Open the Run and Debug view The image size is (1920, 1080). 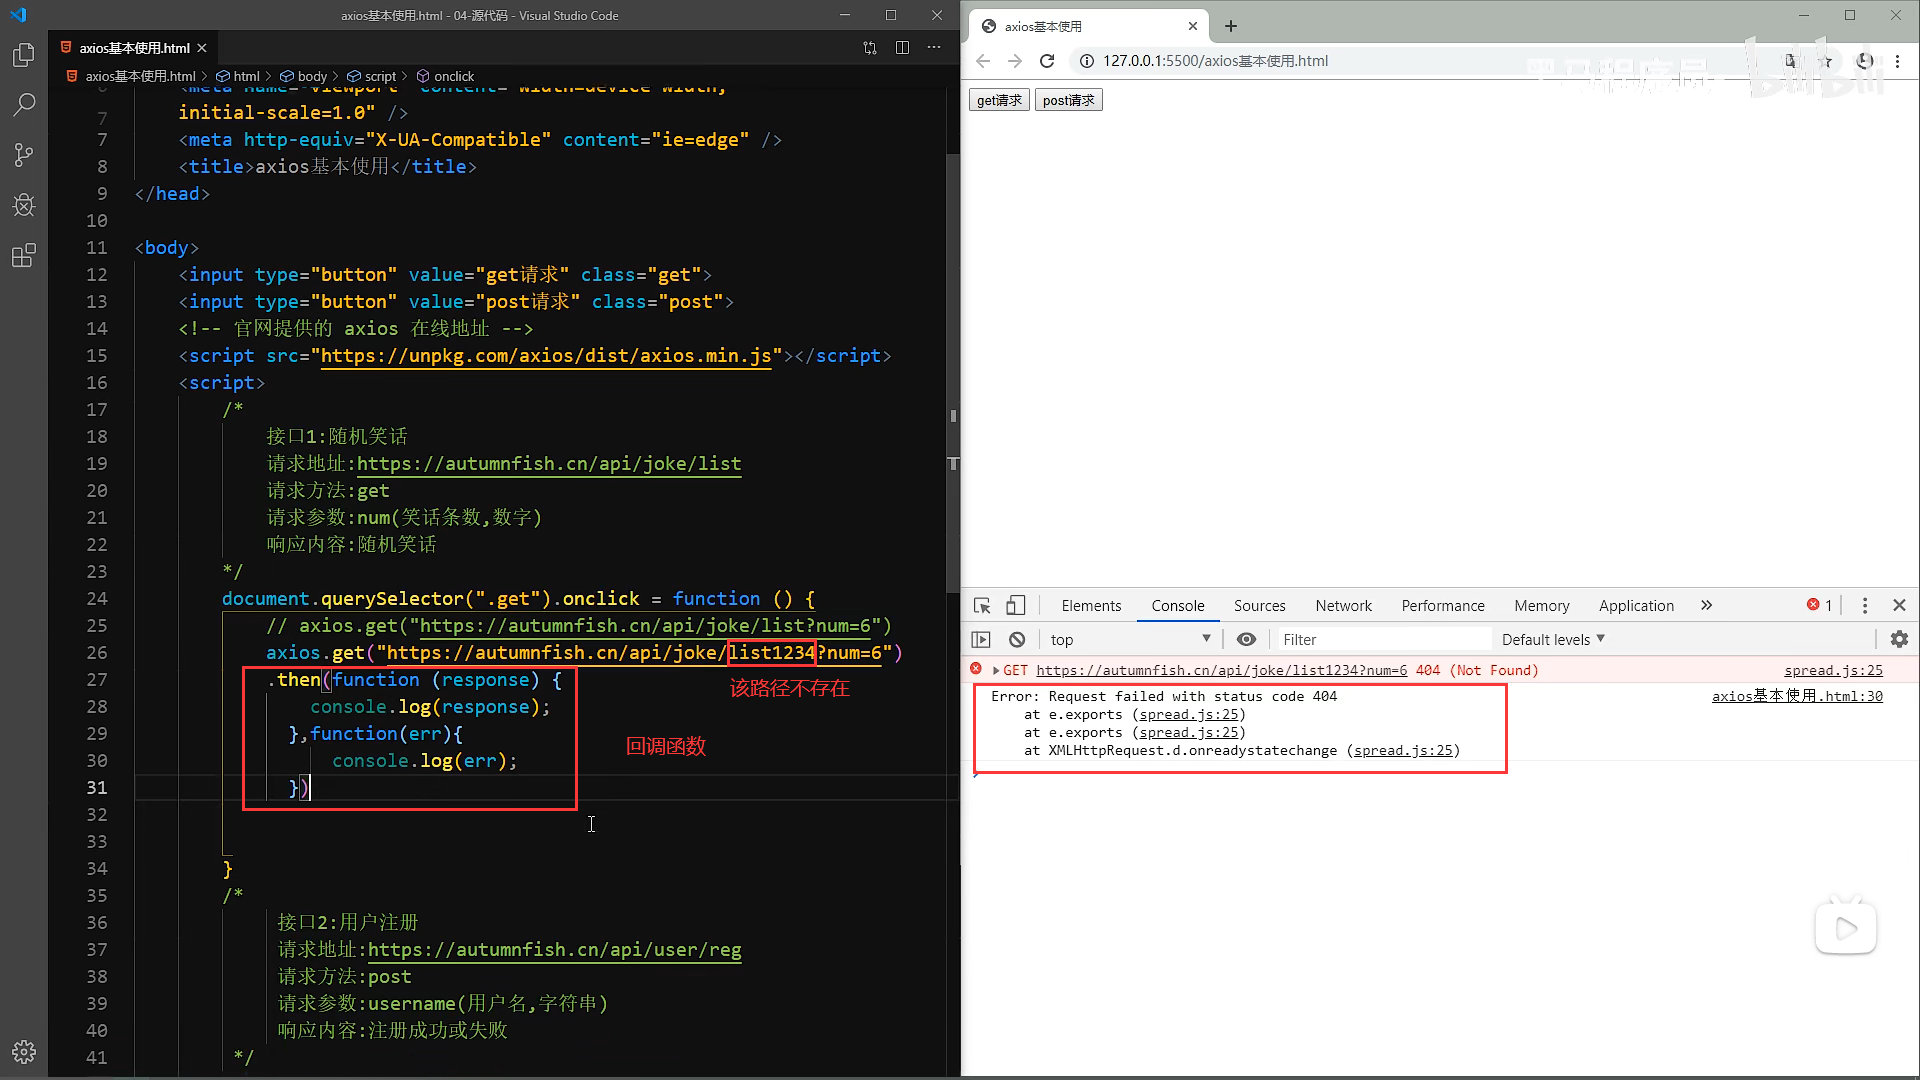pyautogui.click(x=24, y=205)
